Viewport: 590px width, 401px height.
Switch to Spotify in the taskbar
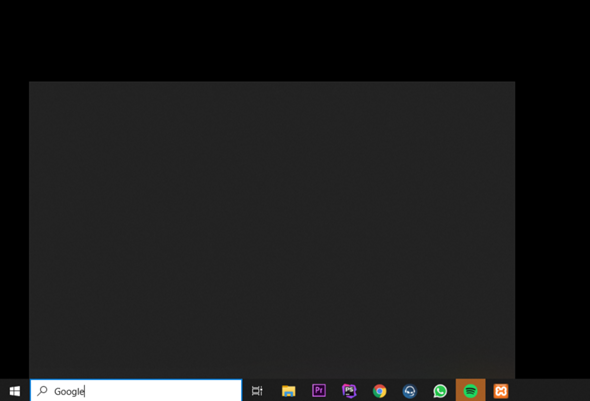(470, 391)
